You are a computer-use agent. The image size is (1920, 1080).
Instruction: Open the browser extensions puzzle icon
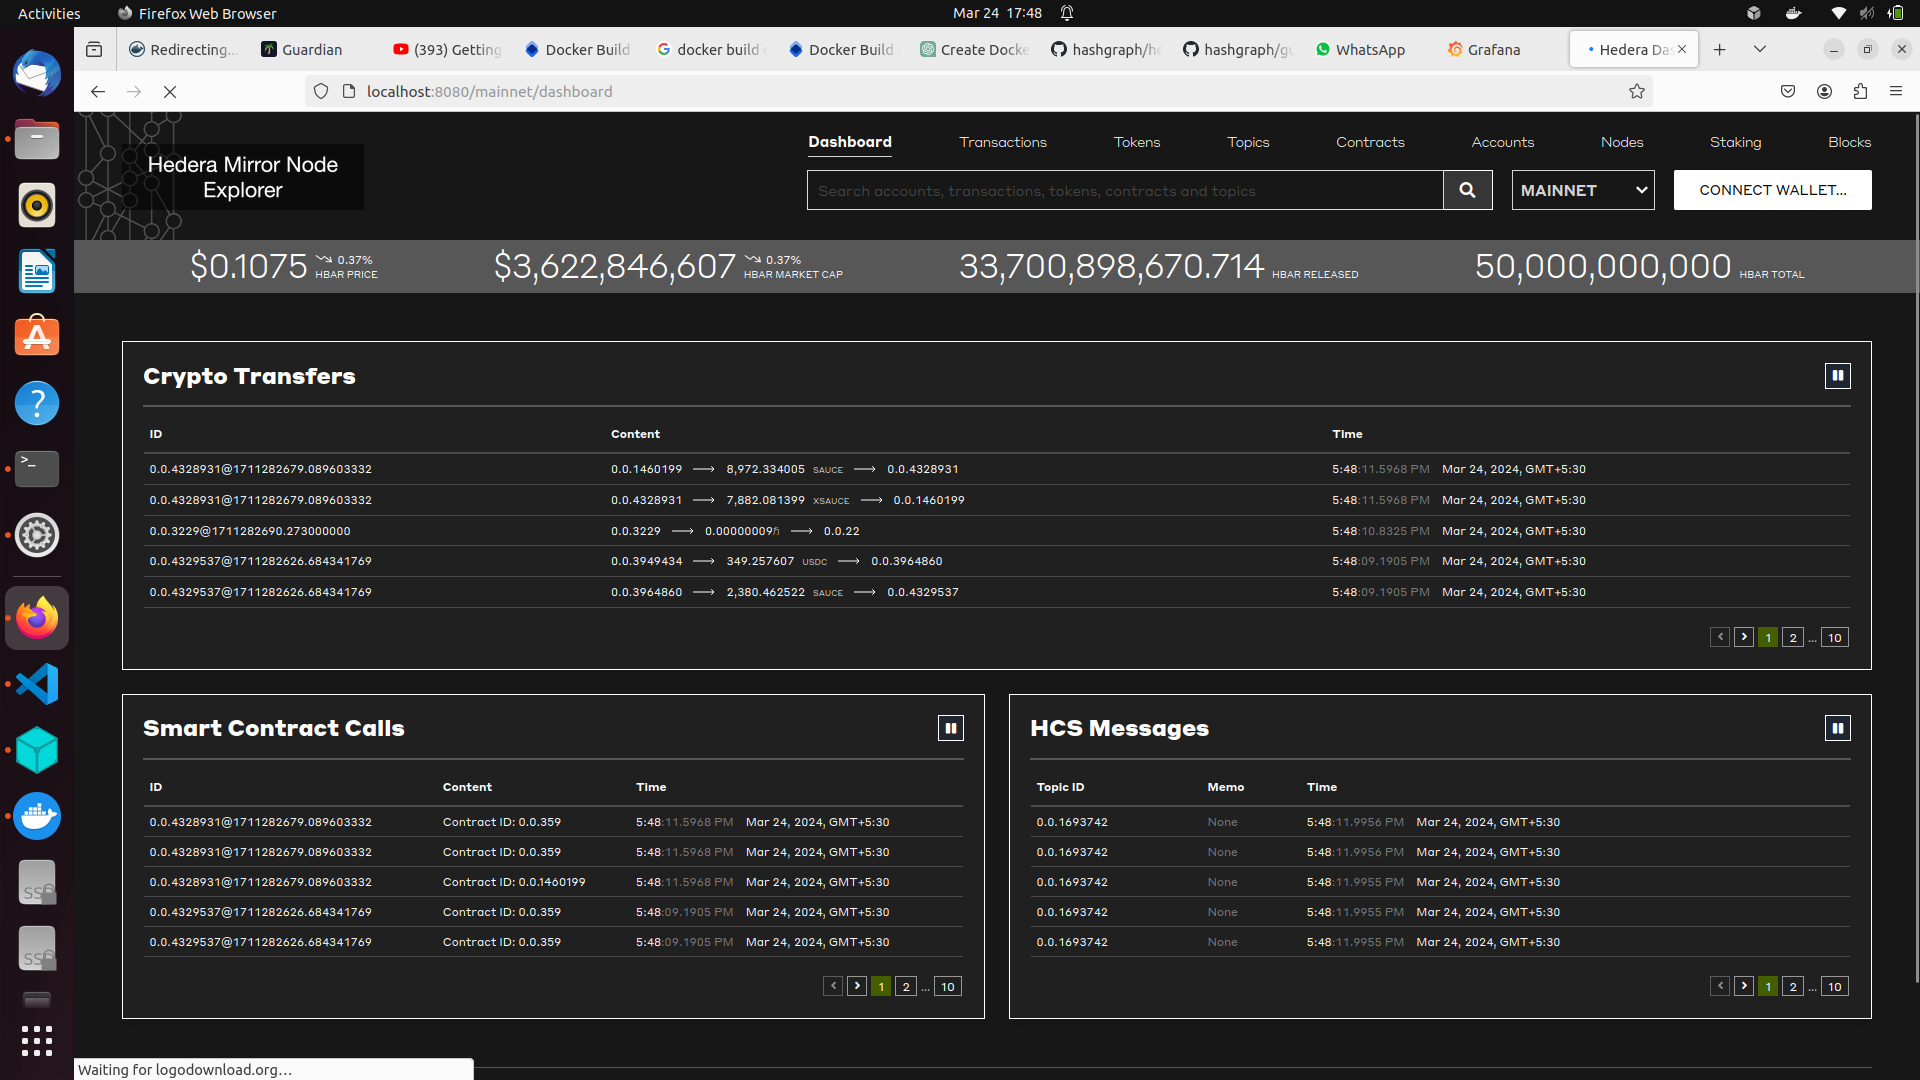point(1861,91)
